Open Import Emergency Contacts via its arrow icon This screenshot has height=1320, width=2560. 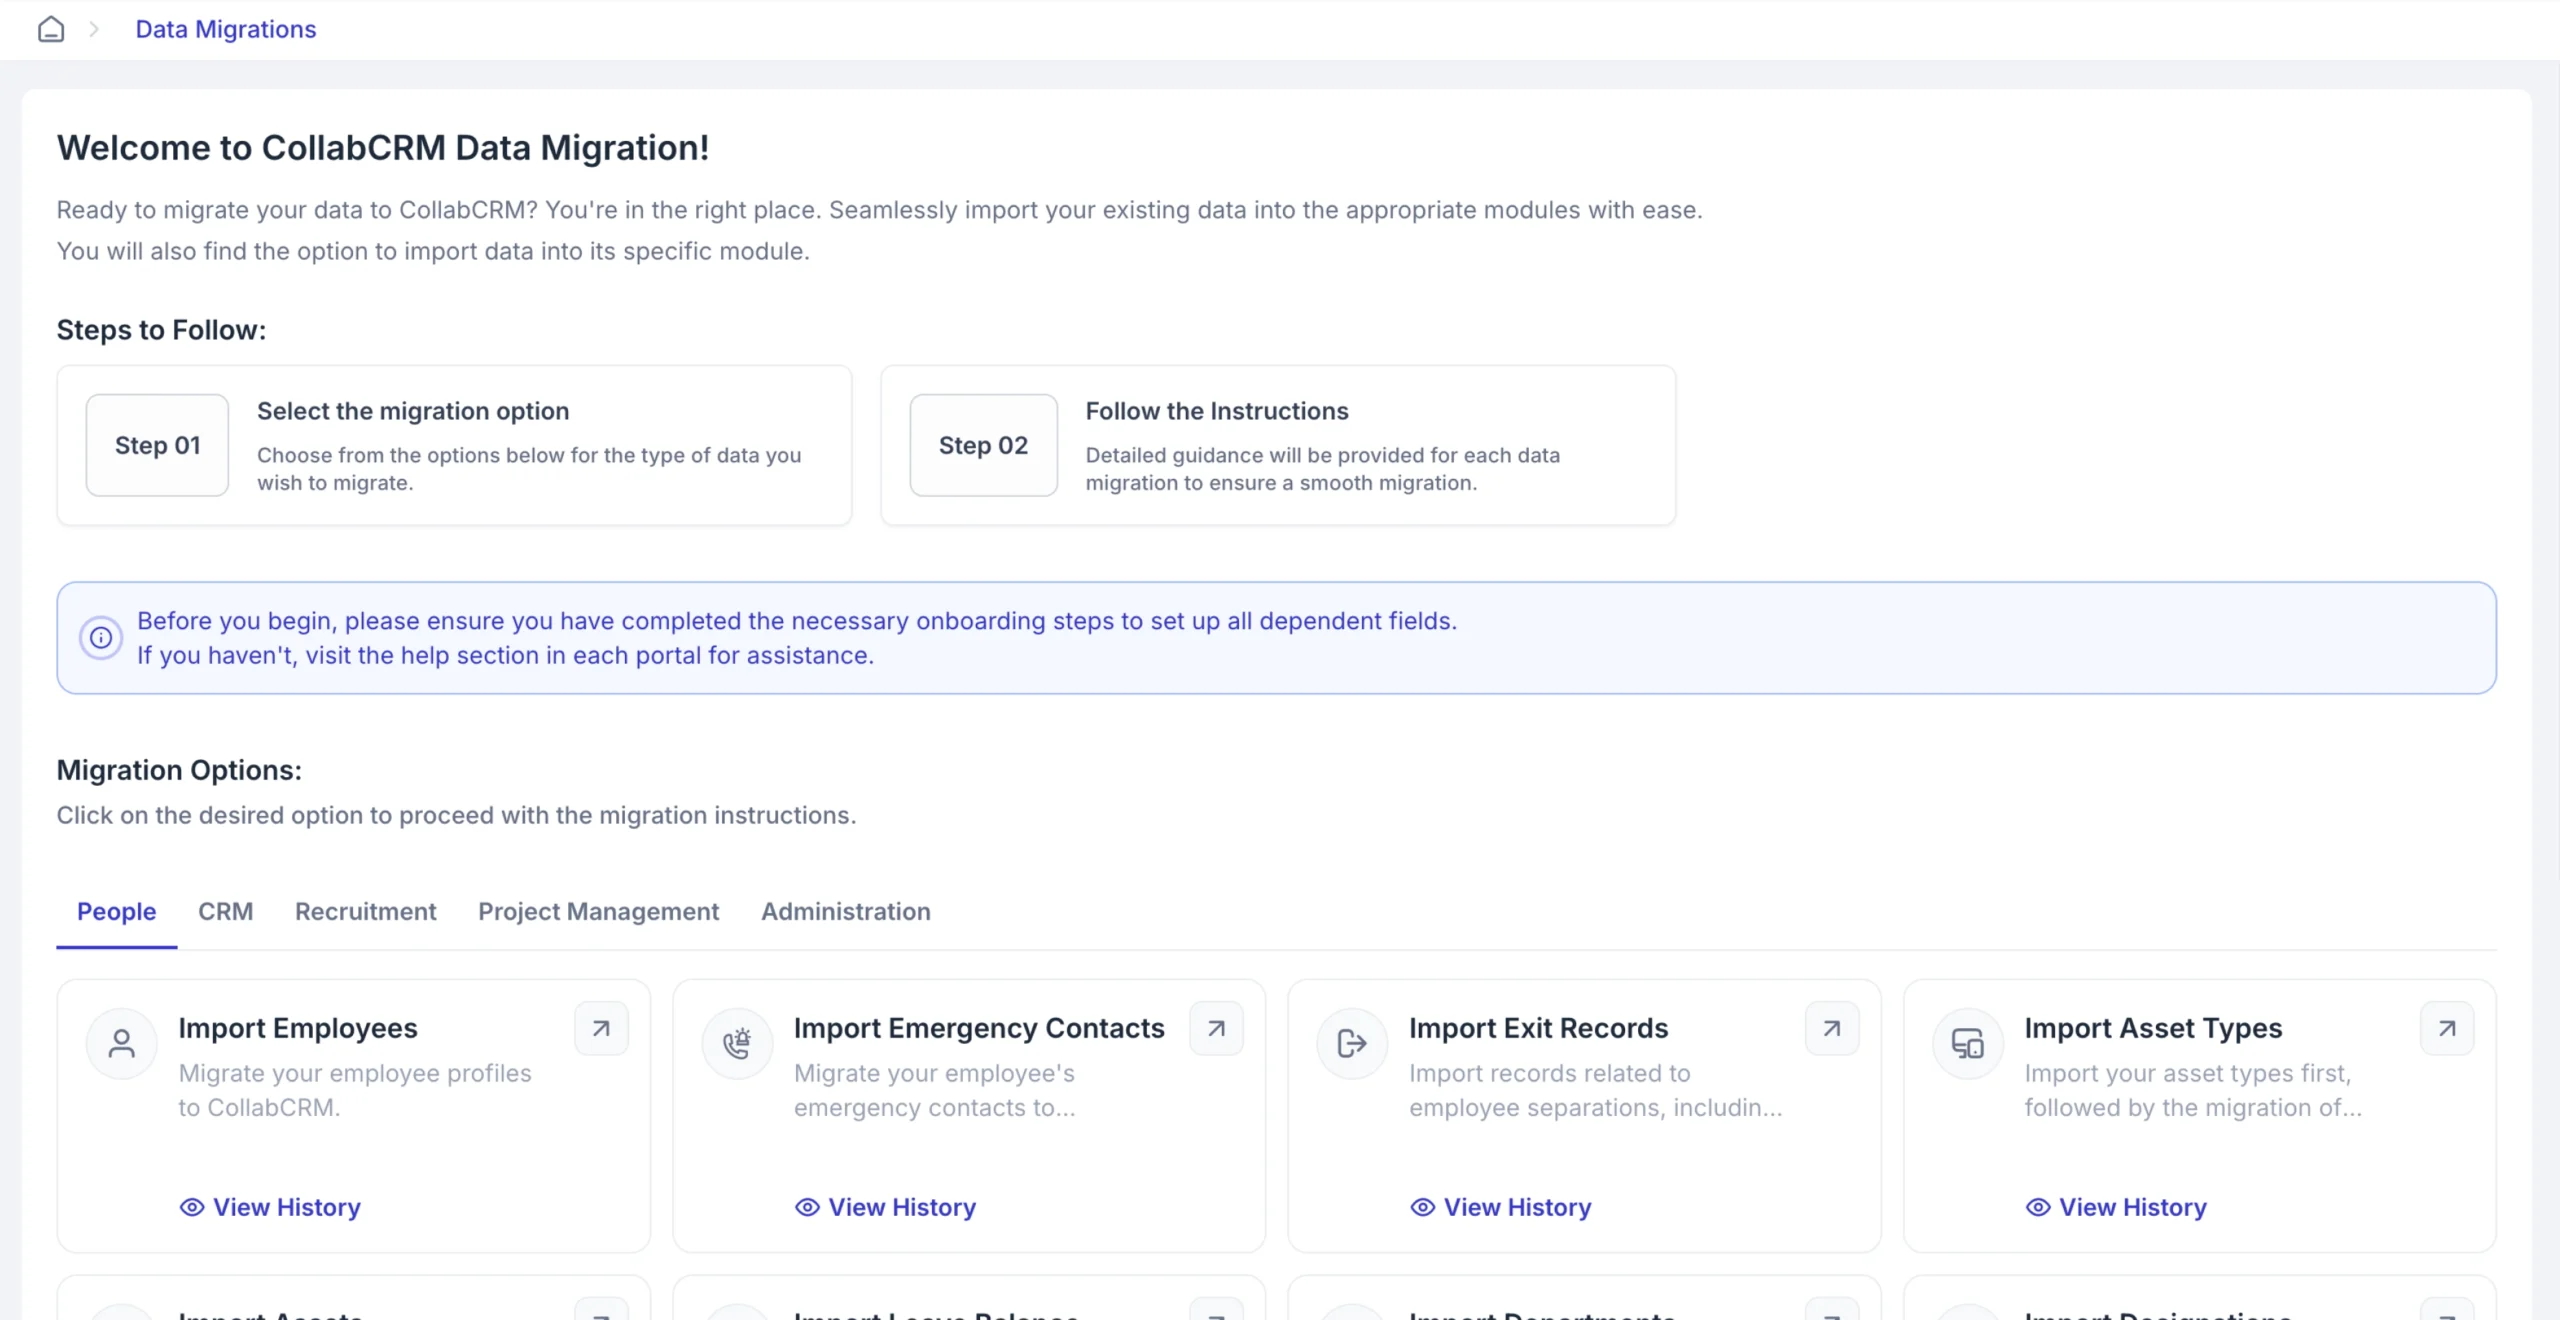[1216, 1028]
